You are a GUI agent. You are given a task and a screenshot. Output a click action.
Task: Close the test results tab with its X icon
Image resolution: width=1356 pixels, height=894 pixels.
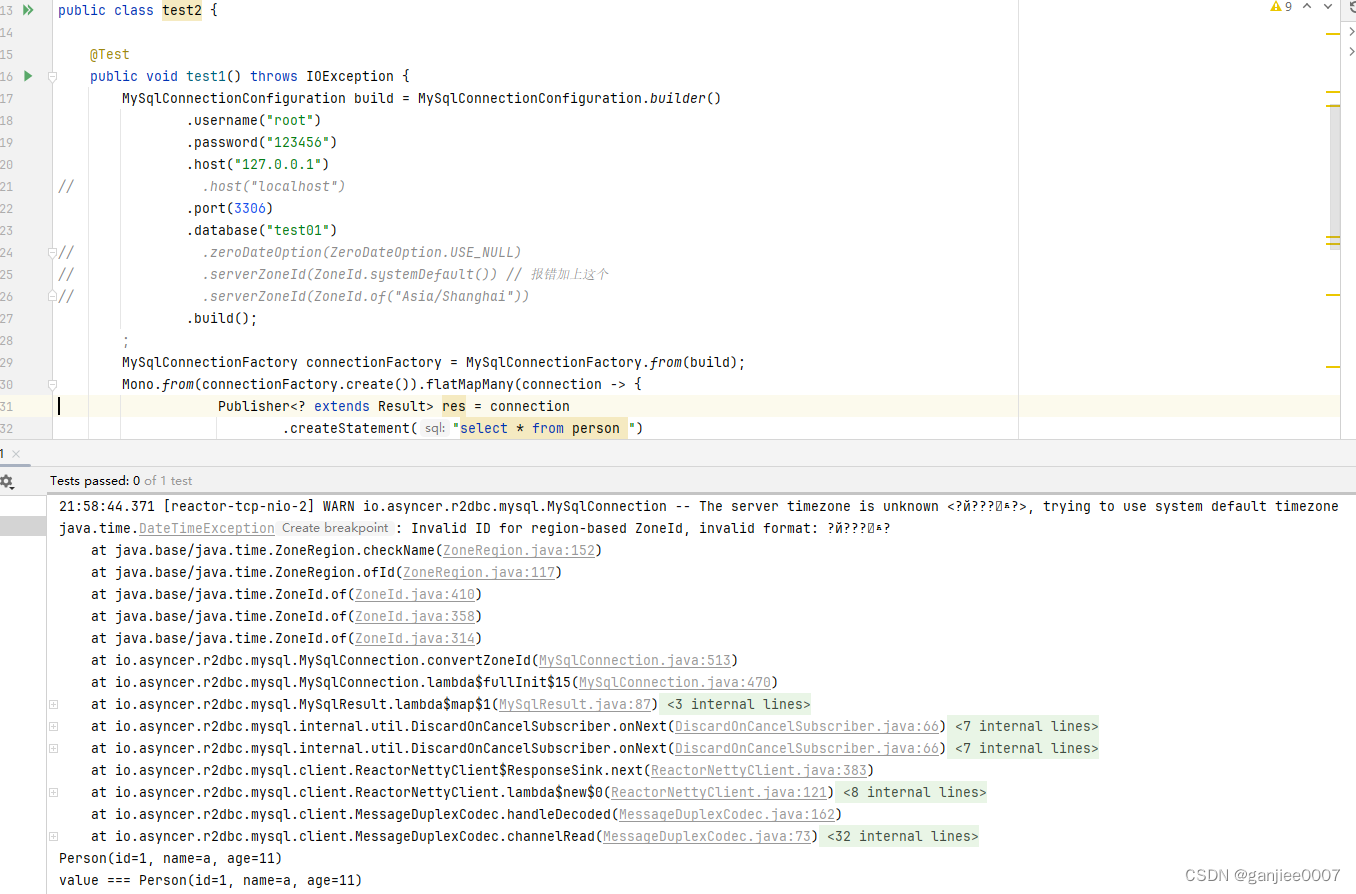[x=14, y=453]
